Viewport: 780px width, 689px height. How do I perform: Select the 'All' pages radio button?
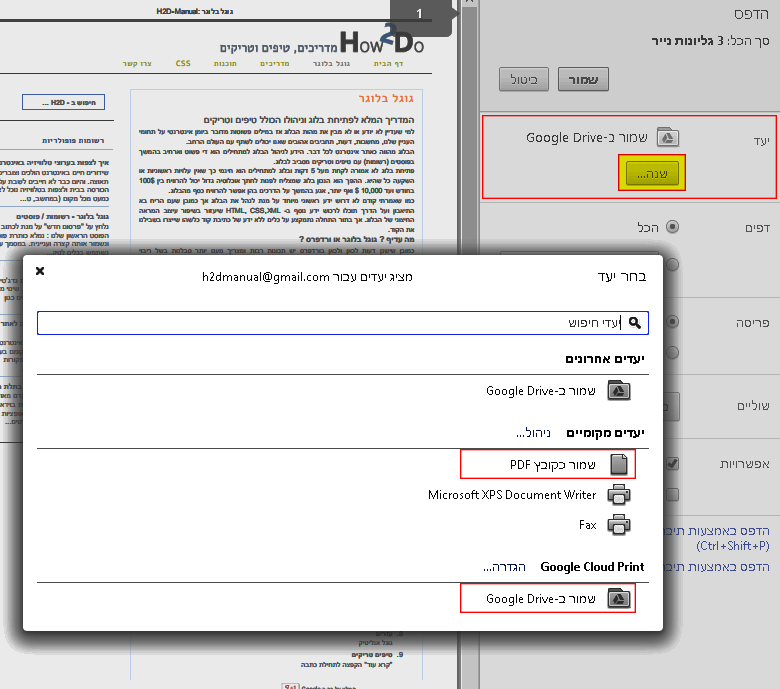coord(673,227)
